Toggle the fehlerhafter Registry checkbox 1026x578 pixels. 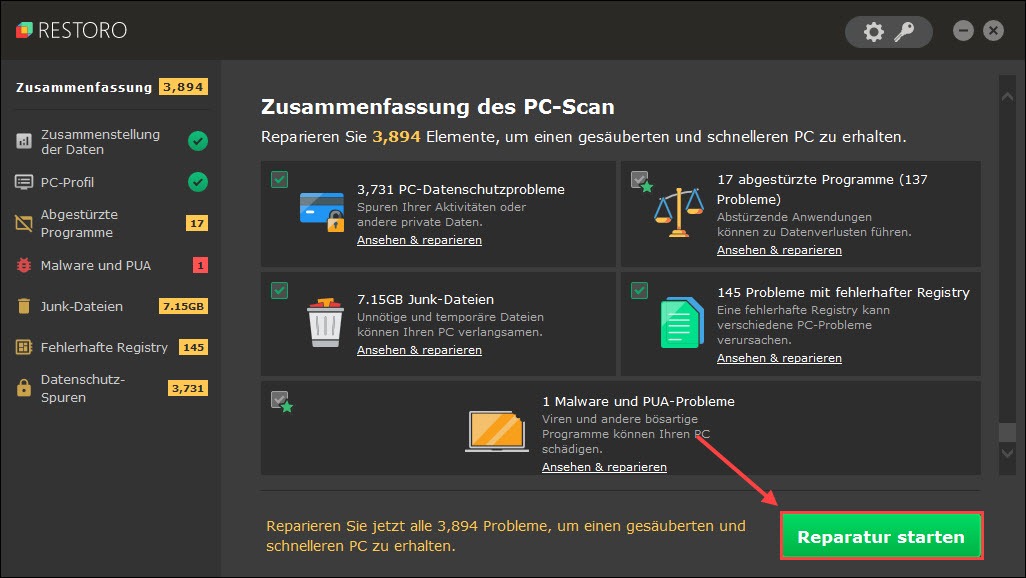[639, 290]
